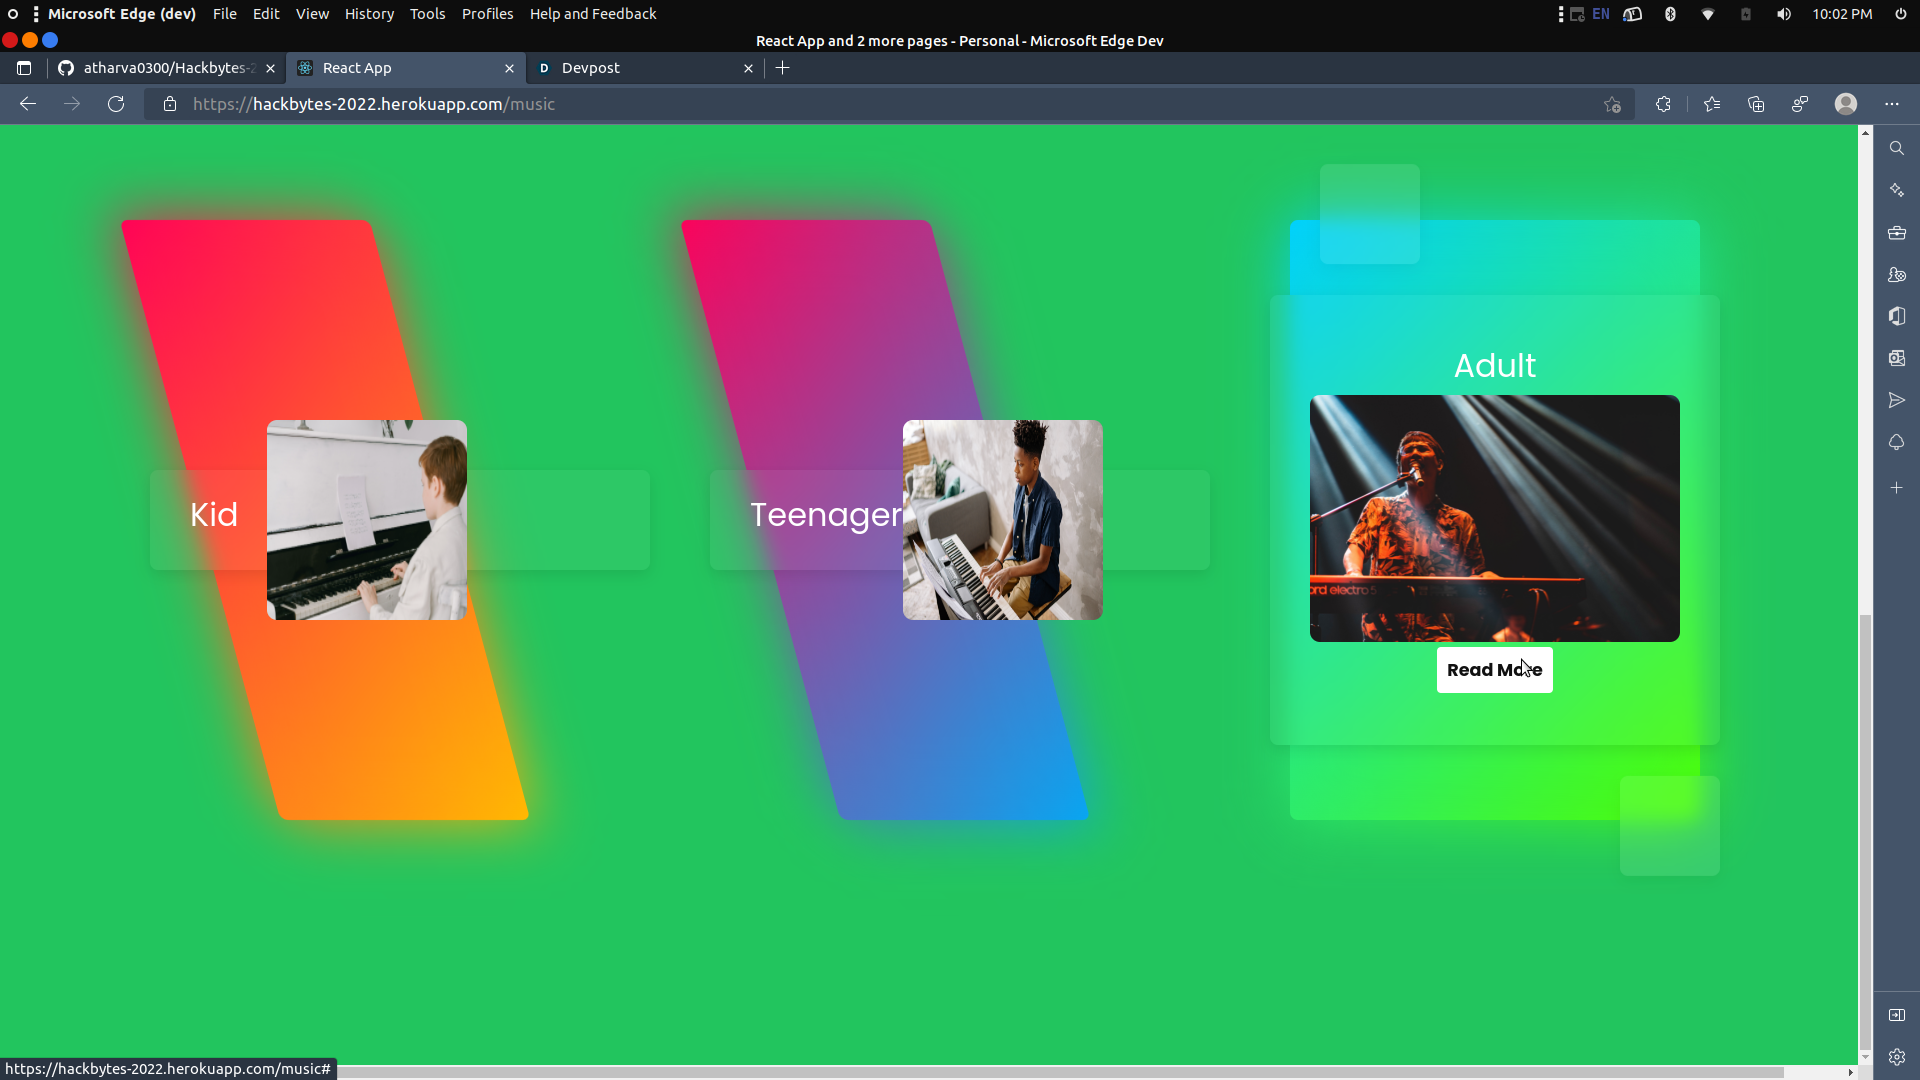Click the browser Refresh icon
The image size is (1920, 1080).
pyautogui.click(x=116, y=104)
